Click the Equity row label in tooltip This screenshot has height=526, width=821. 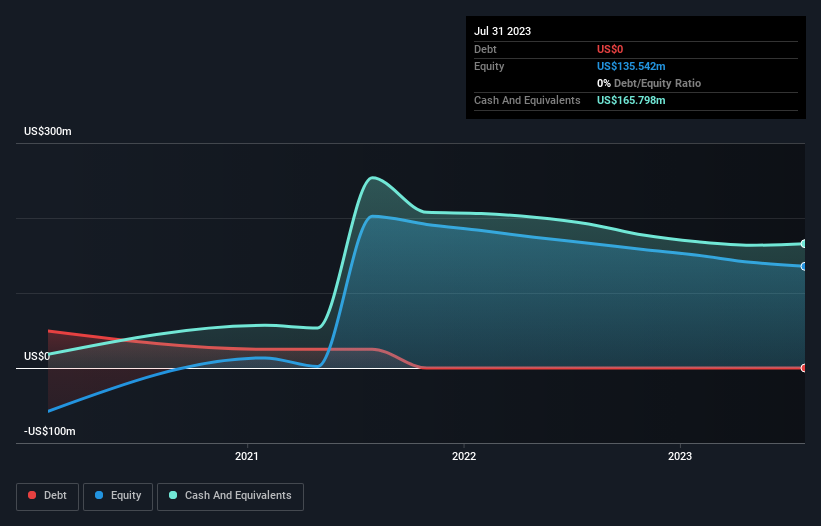coord(489,66)
